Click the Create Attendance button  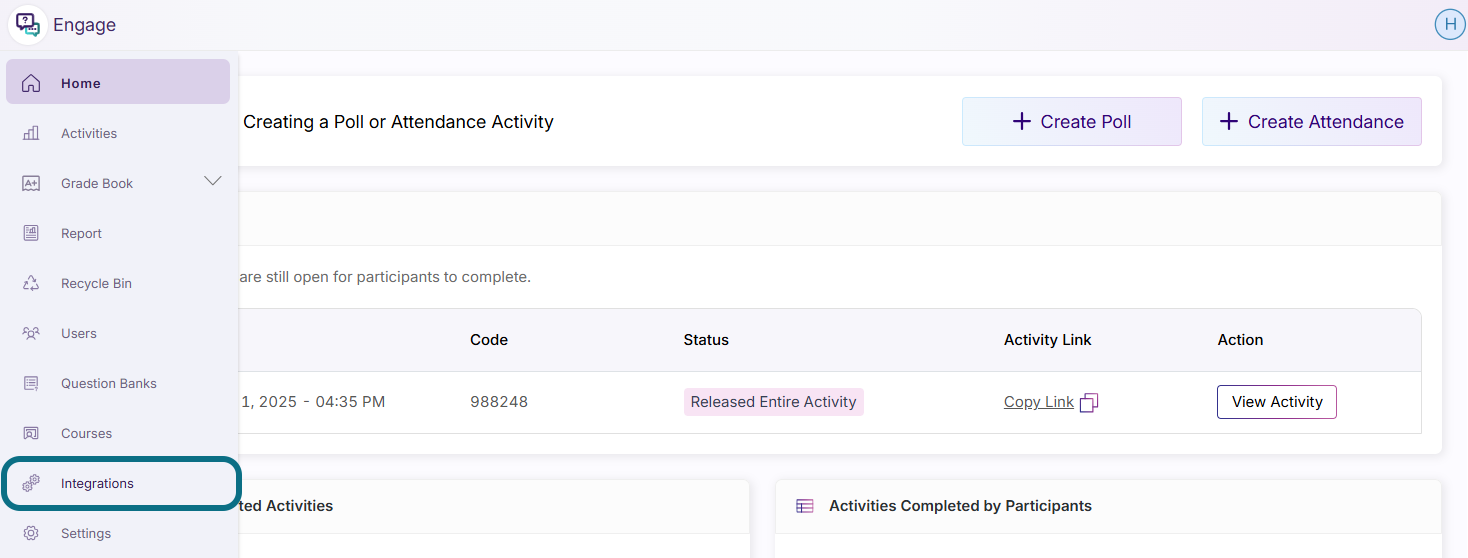pyautogui.click(x=1312, y=121)
